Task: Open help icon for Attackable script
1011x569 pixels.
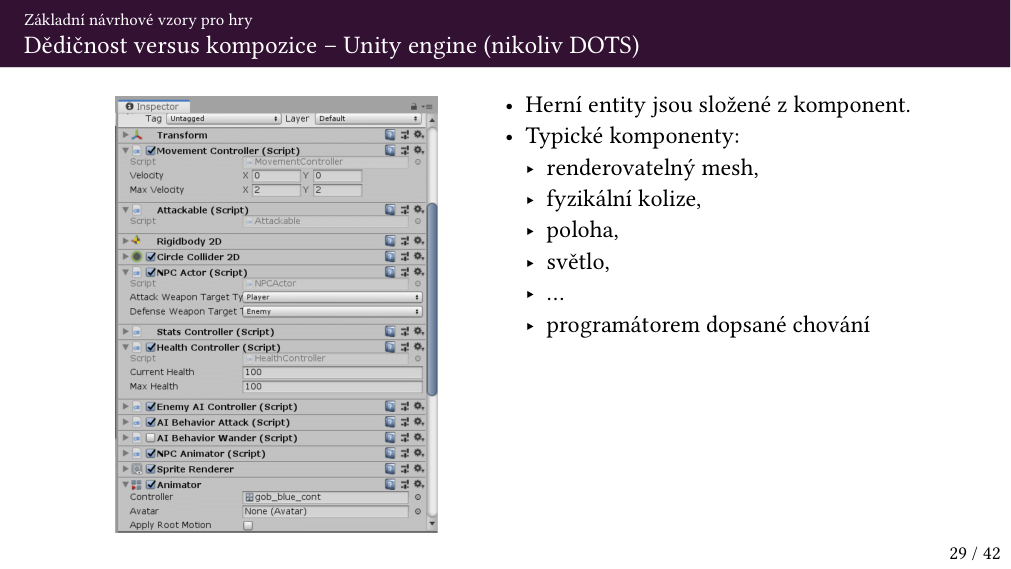Action: [390, 210]
